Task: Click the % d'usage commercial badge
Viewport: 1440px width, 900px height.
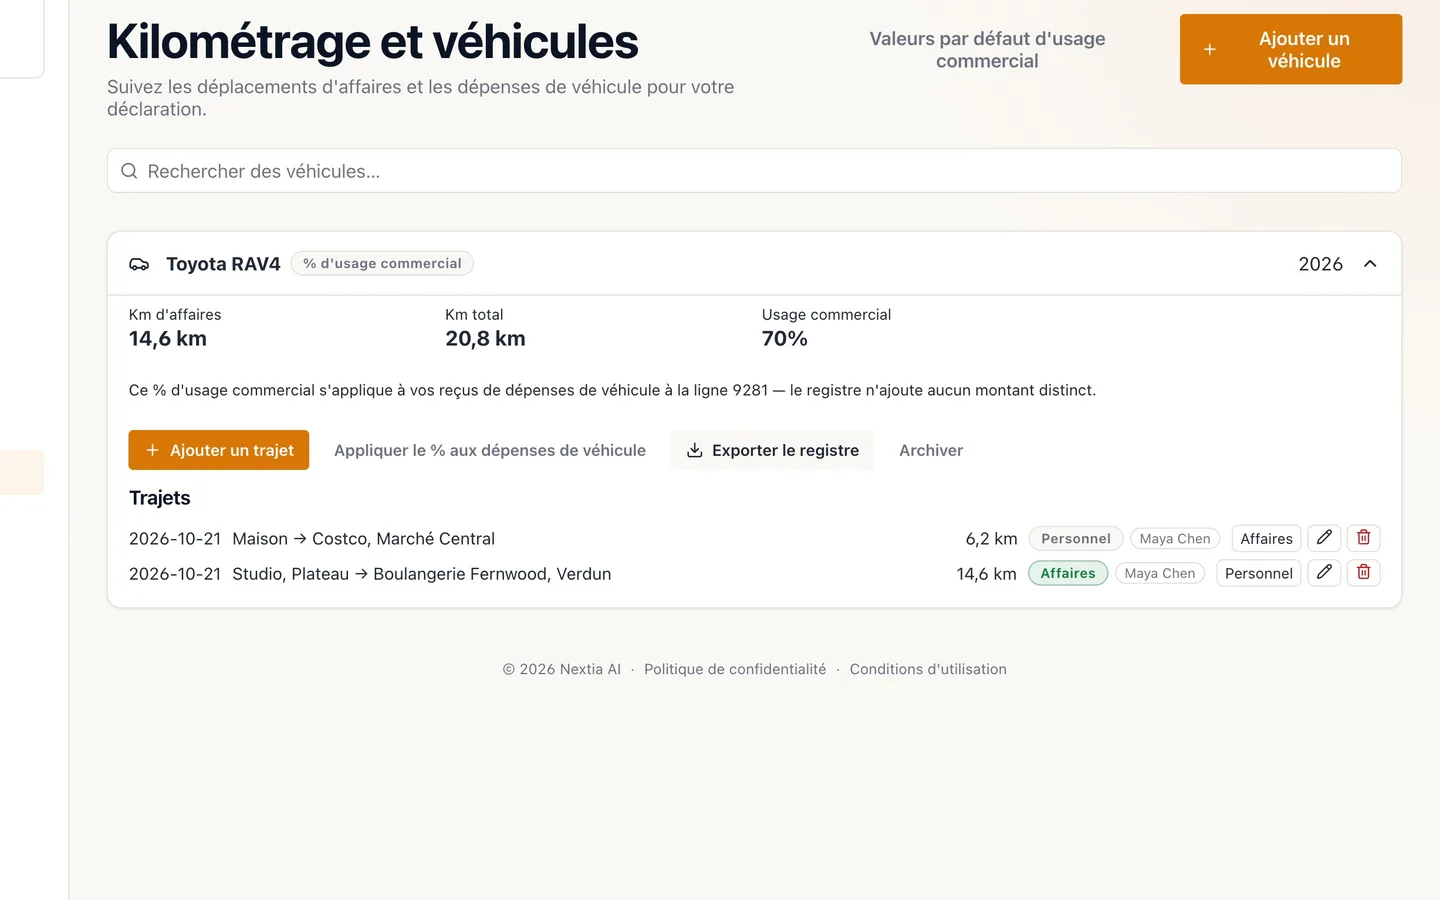Action: 382,264
